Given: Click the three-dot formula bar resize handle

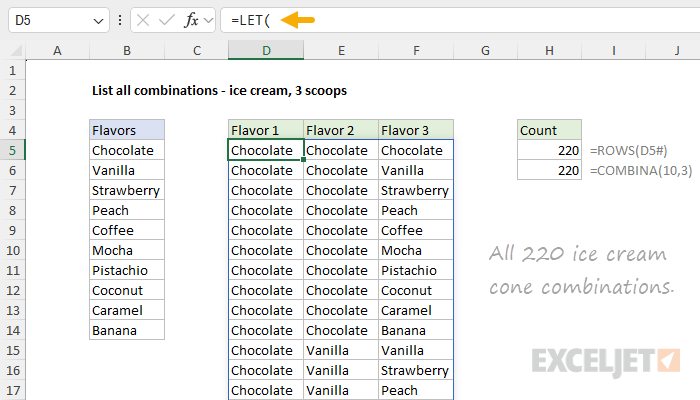Looking at the screenshot, I should (120, 20).
